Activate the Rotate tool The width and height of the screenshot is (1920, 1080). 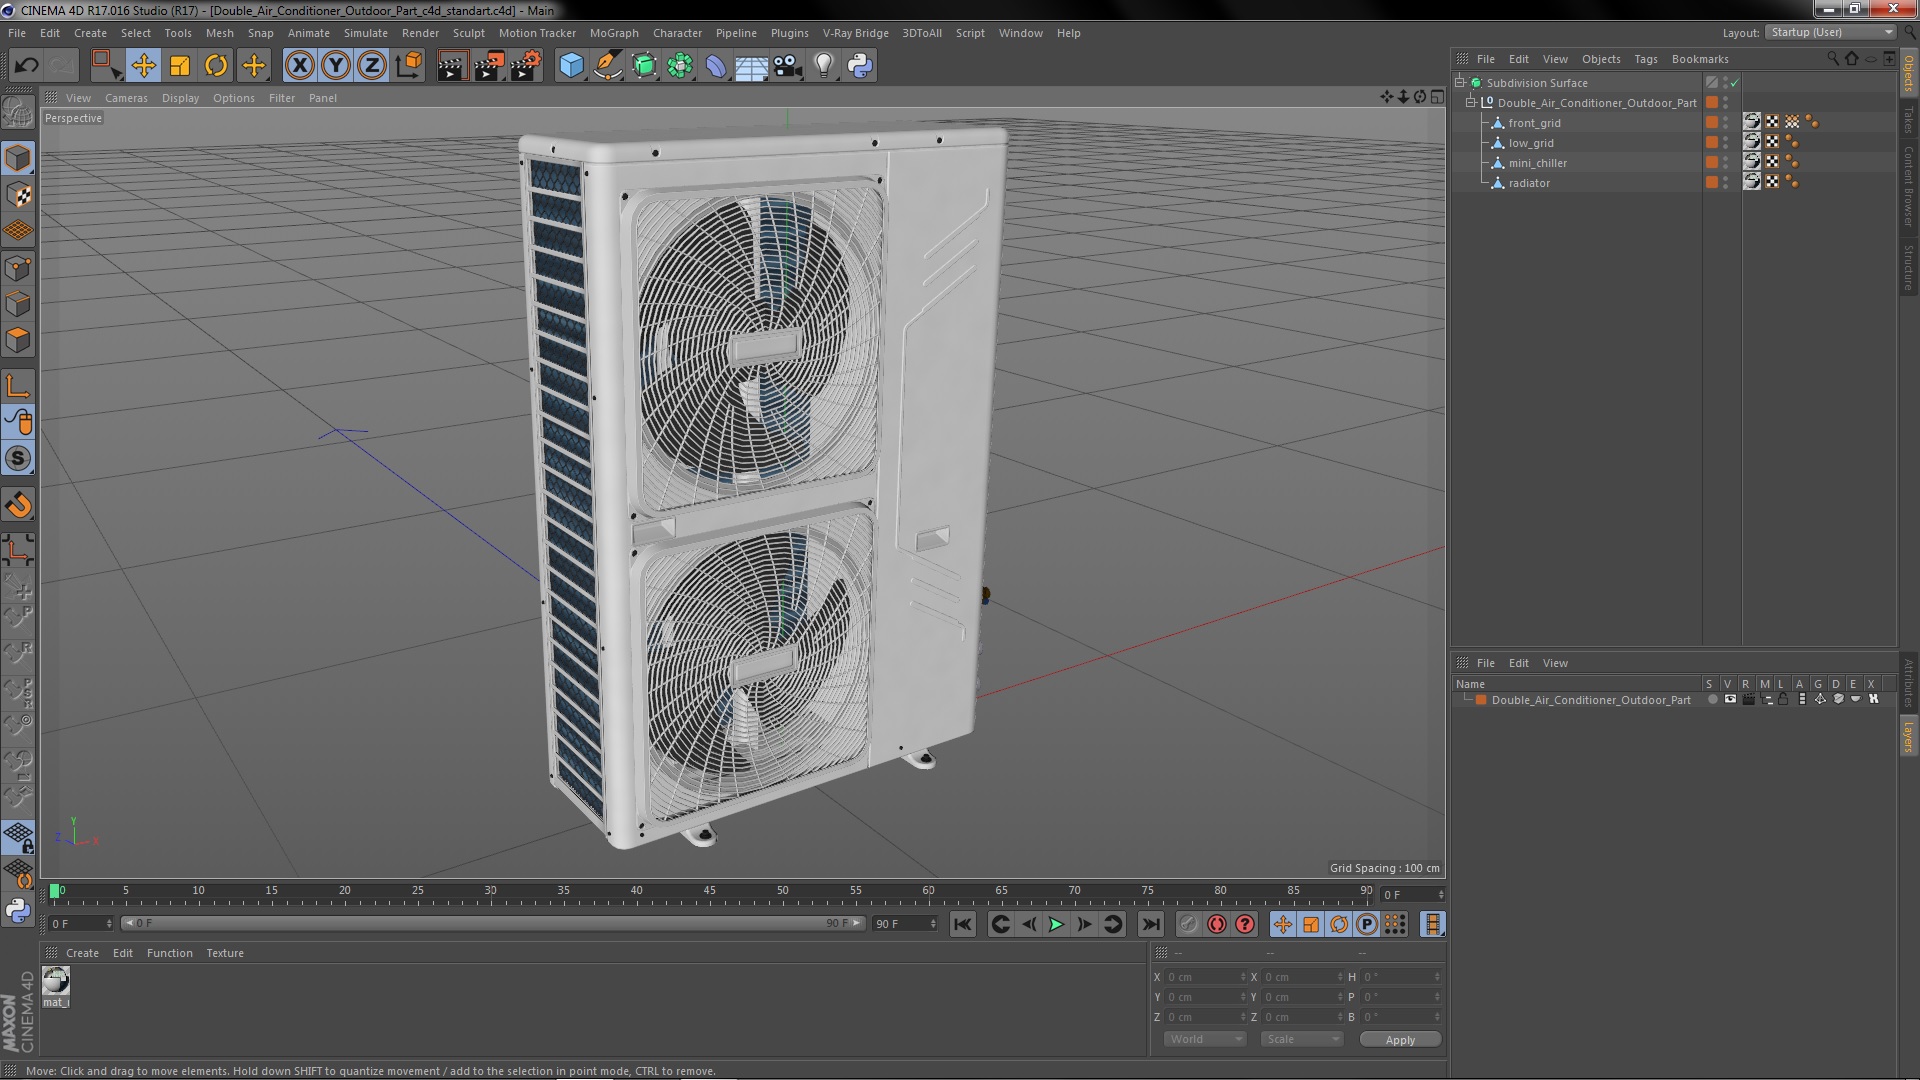[216, 66]
